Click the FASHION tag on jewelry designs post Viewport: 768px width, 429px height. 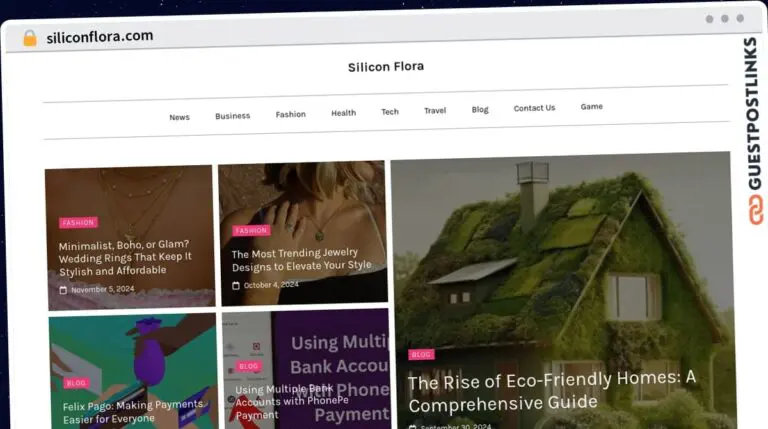(x=251, y=230)
